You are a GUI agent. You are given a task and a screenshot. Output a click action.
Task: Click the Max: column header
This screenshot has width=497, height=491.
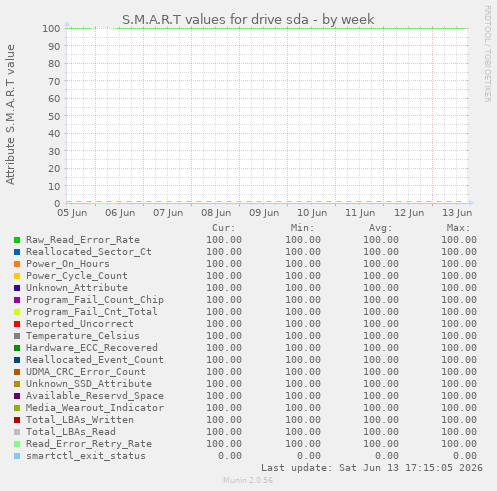pos(458,228)
